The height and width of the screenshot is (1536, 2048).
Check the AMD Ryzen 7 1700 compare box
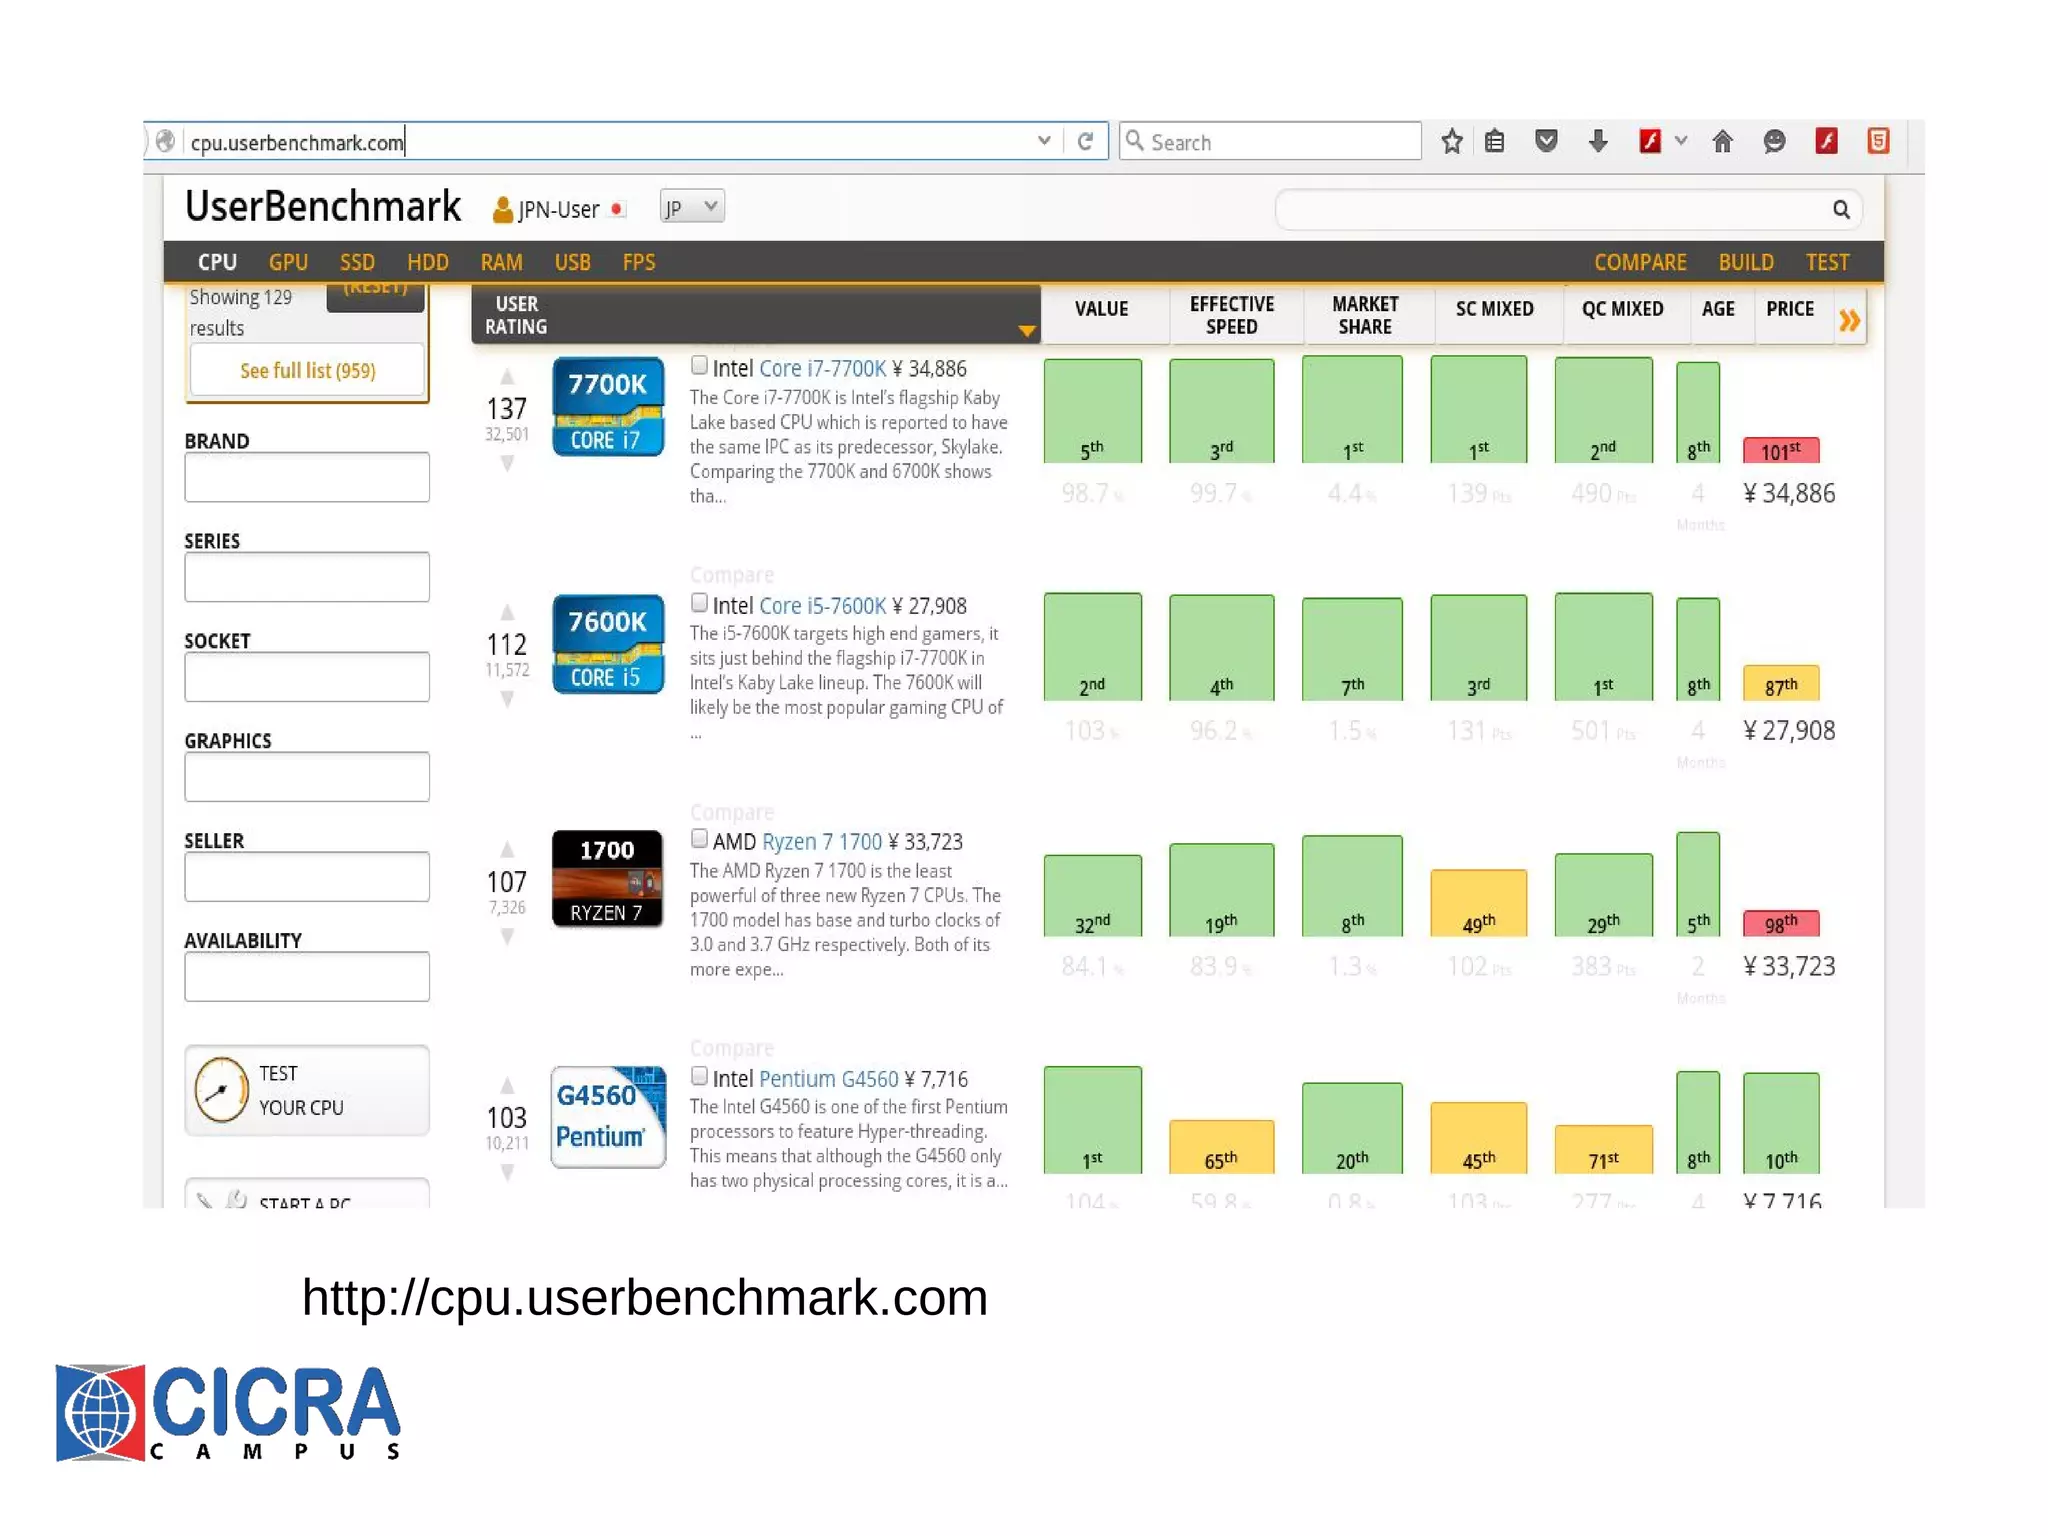699,839
